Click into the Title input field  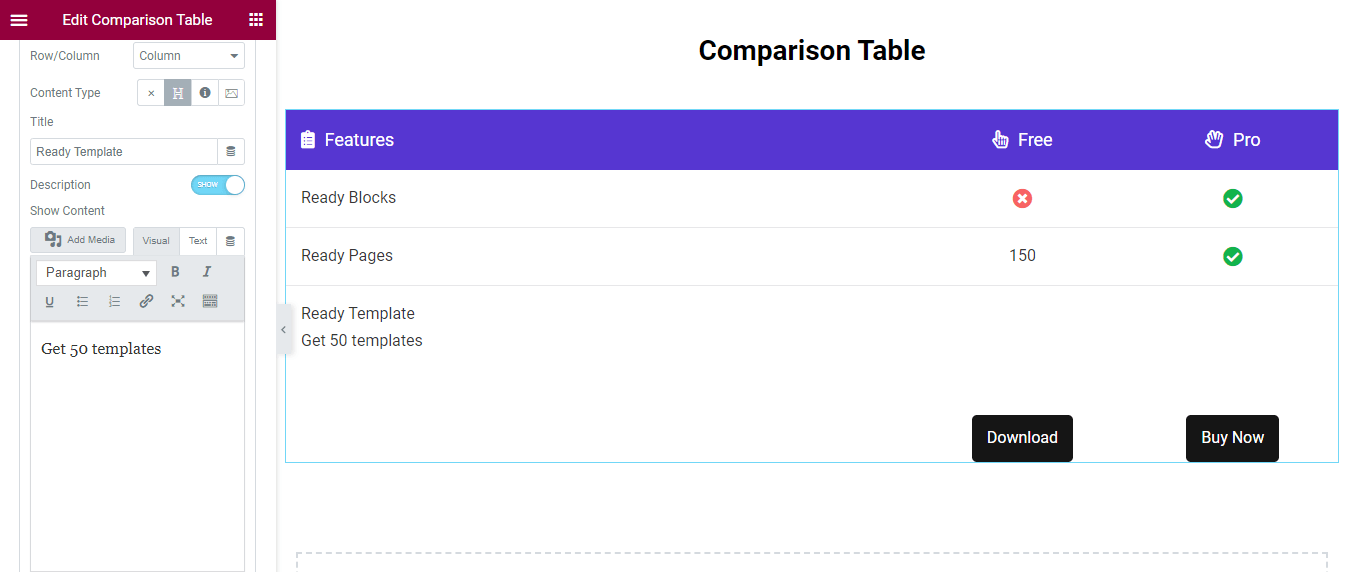click(x=124, y=152)
